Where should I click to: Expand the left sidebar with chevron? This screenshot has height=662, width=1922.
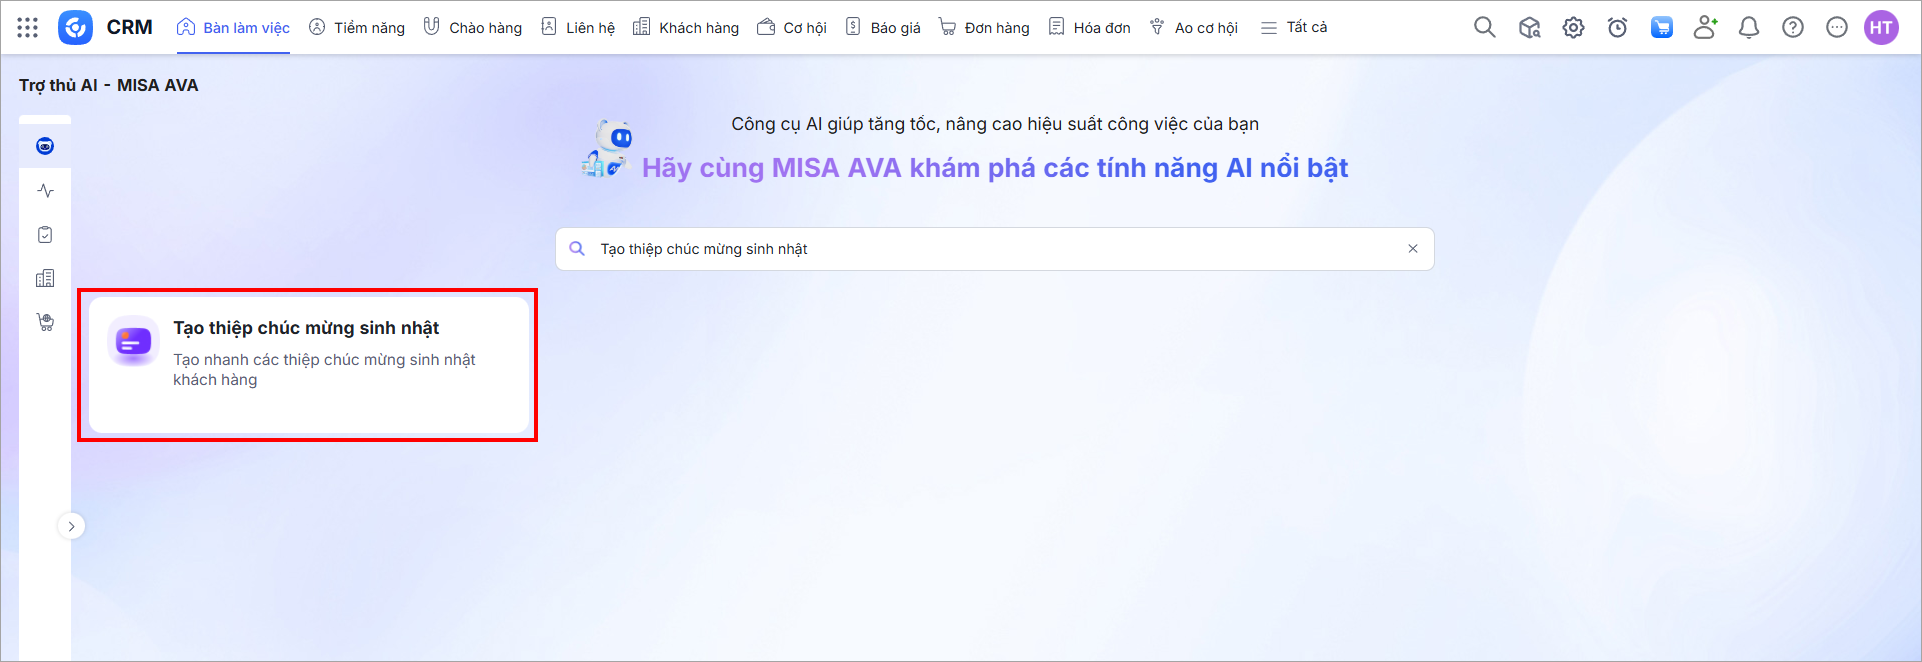[71, 526]
